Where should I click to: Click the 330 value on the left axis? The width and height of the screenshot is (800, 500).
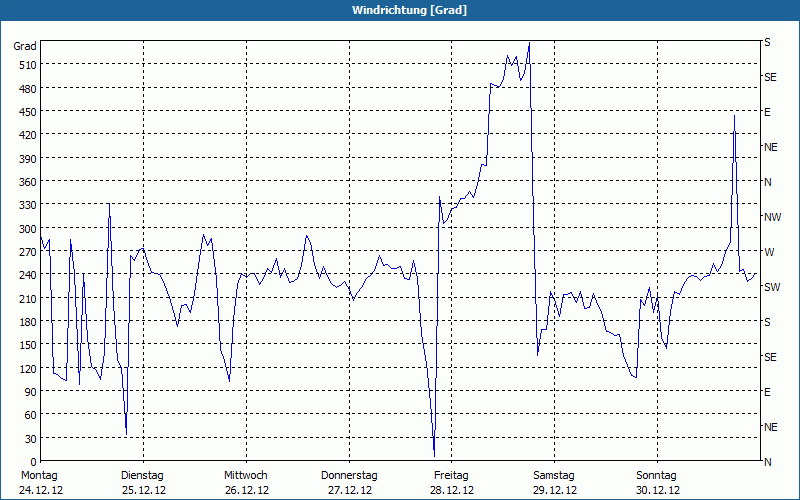point(28,205)
